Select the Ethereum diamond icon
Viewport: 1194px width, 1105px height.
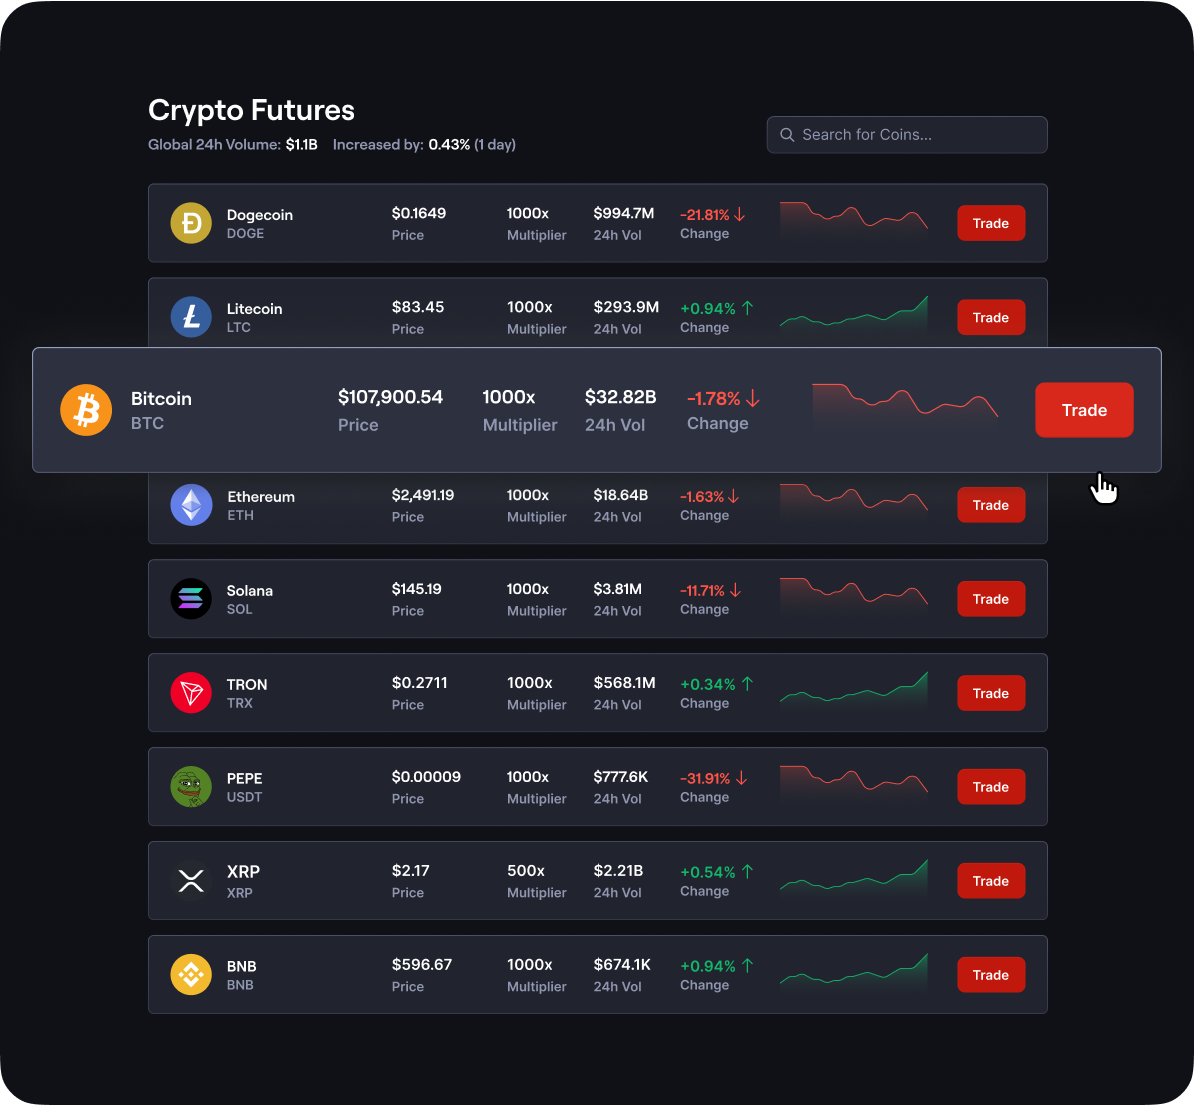point(191,505)
